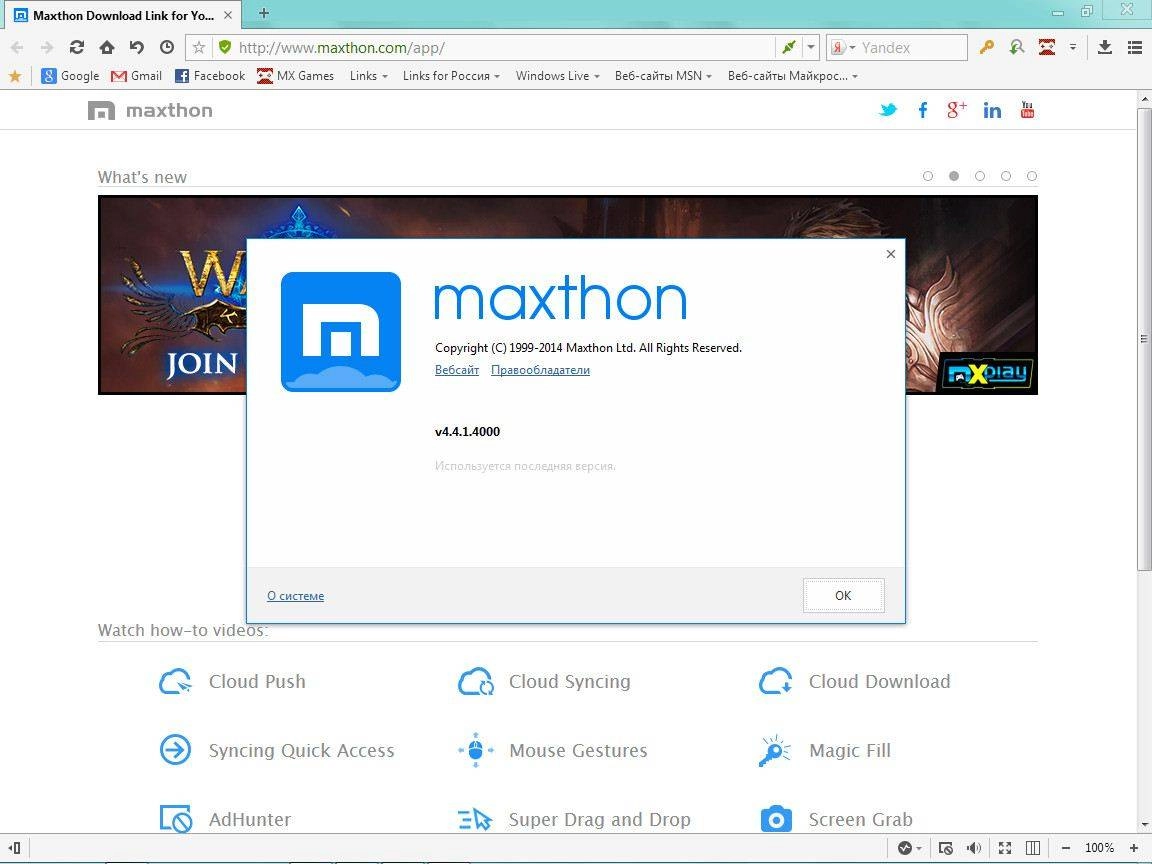Screen dimensions: 1152x864
Task: Expand the Links bookmark folder
Action: [x=369, y=76]
